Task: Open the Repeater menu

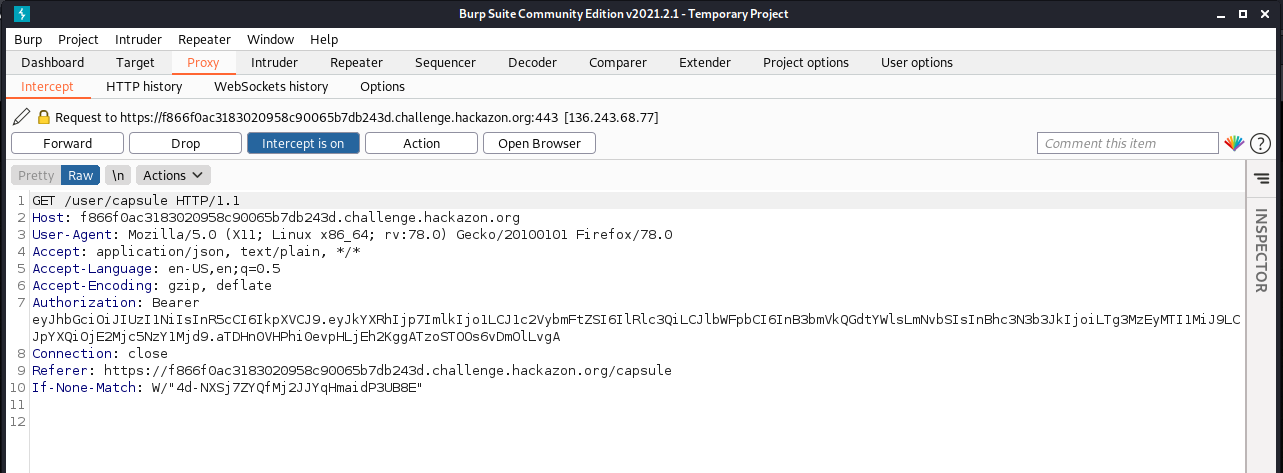Action: [x=204, y=39]
